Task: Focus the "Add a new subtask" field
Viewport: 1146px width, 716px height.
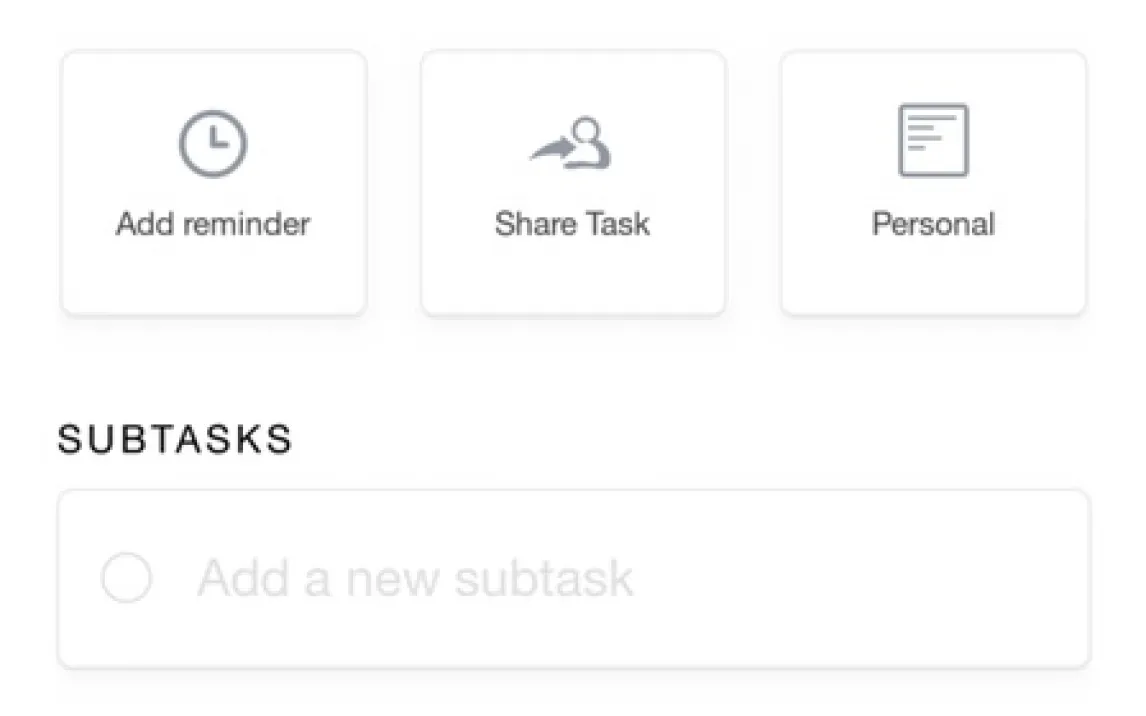Action: pyautogui.click(x=573, y=578)
